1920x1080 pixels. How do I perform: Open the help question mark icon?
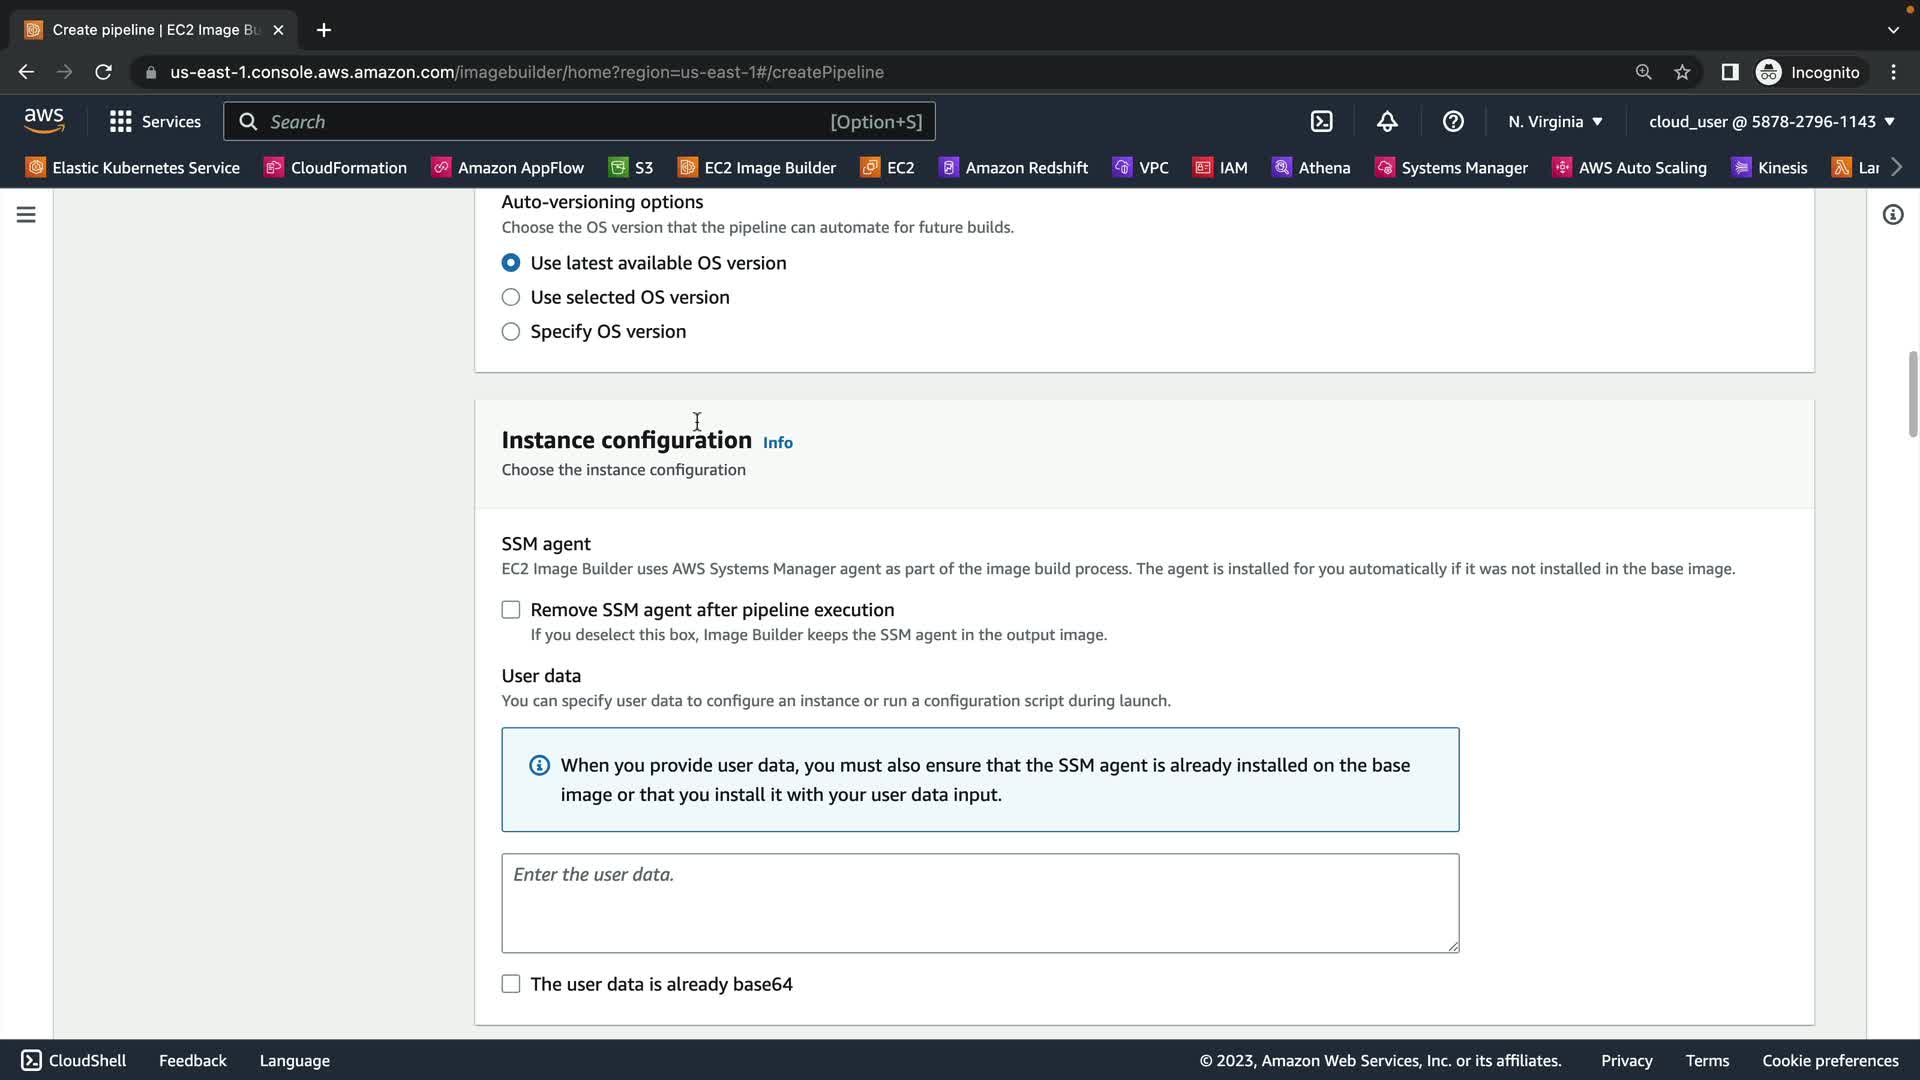(1453, 121)
